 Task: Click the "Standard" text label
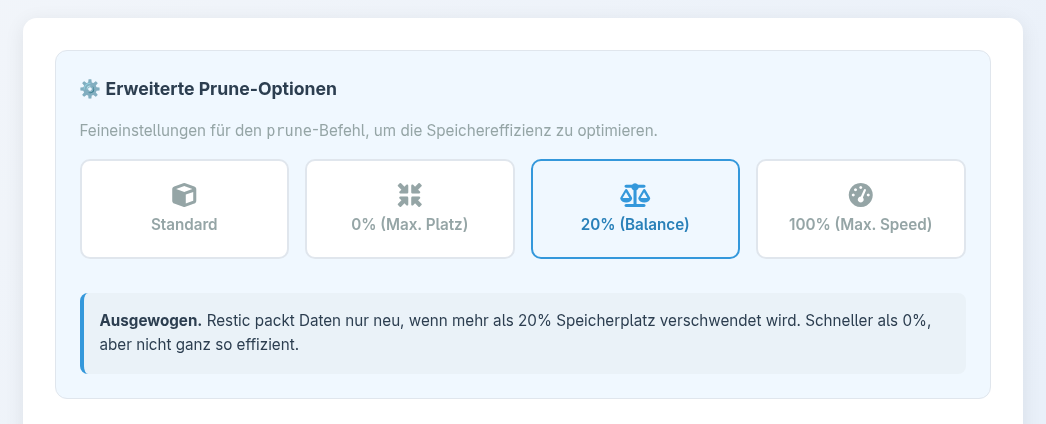(184, 224)
